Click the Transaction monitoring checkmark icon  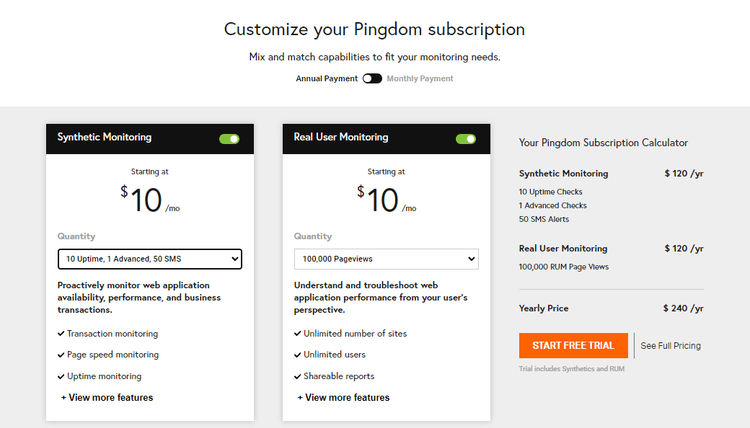coord(61,334)
